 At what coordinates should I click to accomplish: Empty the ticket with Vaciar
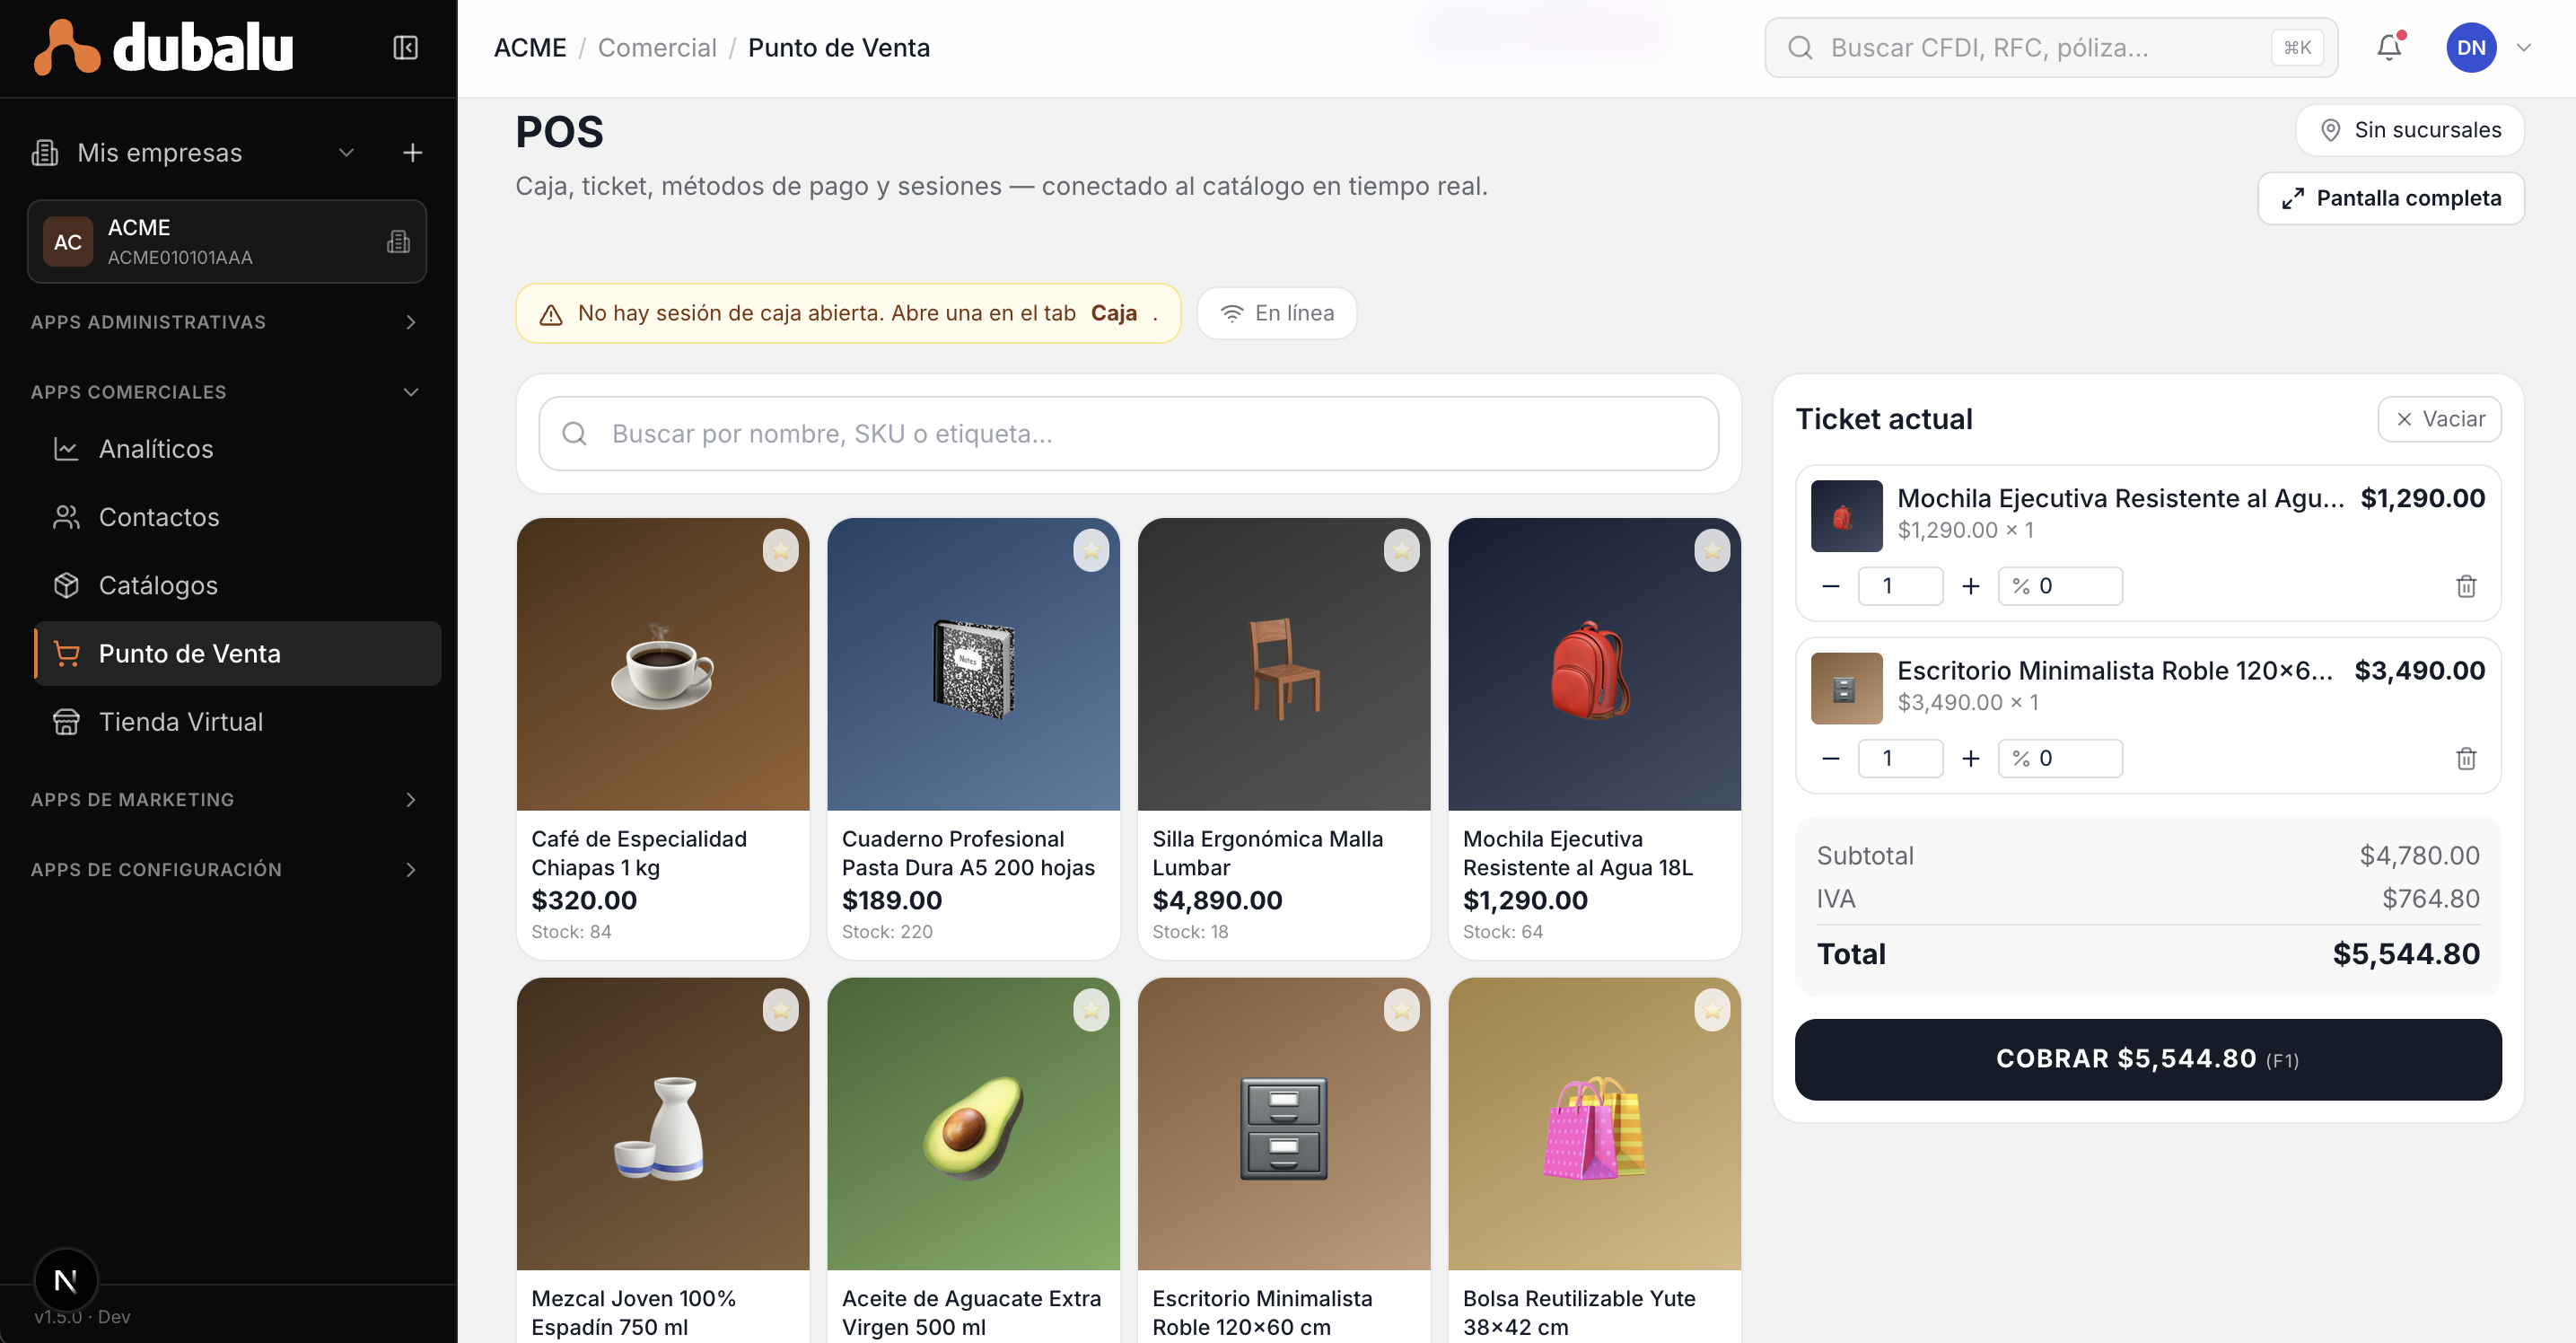(2439, 419)
